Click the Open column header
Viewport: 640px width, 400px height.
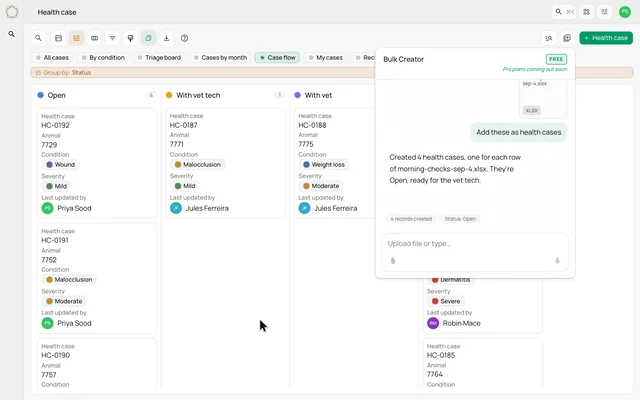point(56,95)
